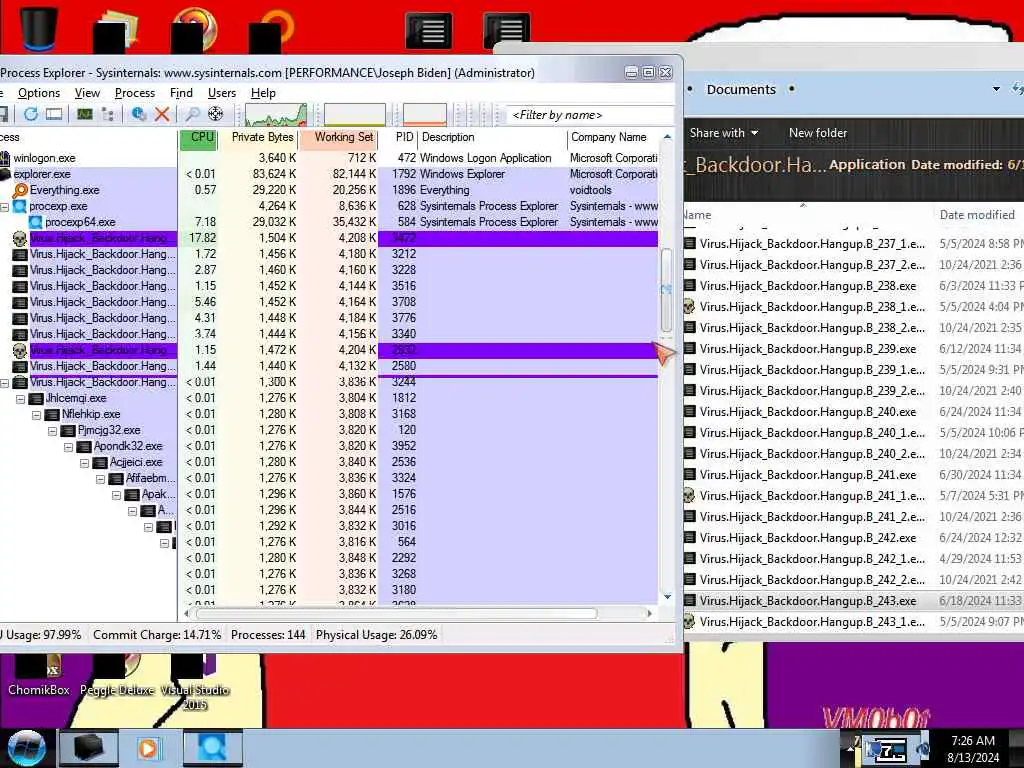Click the Find Window's Process crosshair icon
1024x768 pixels.
(215, 114)
